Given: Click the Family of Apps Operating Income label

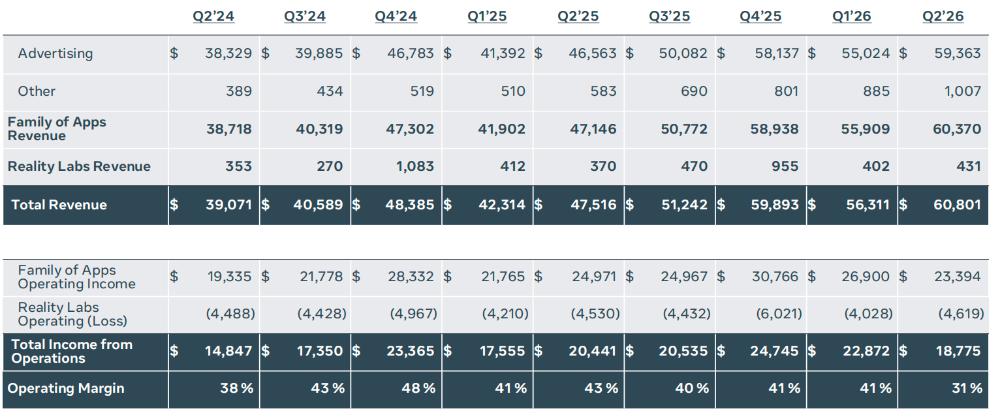Looking at the screenshot, I should (77, 277).
